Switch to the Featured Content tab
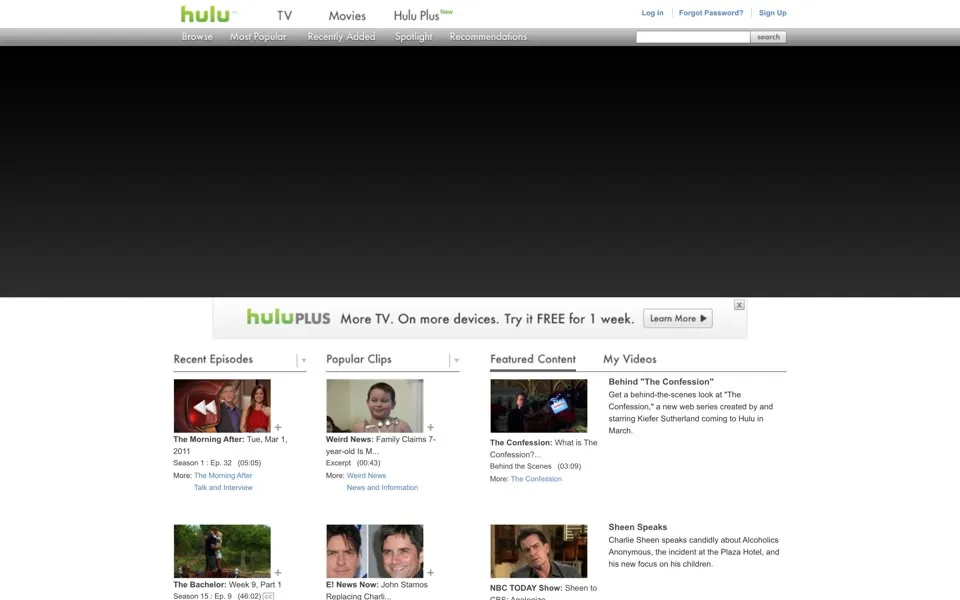This screenshot has width=960, height=600. 533,359
